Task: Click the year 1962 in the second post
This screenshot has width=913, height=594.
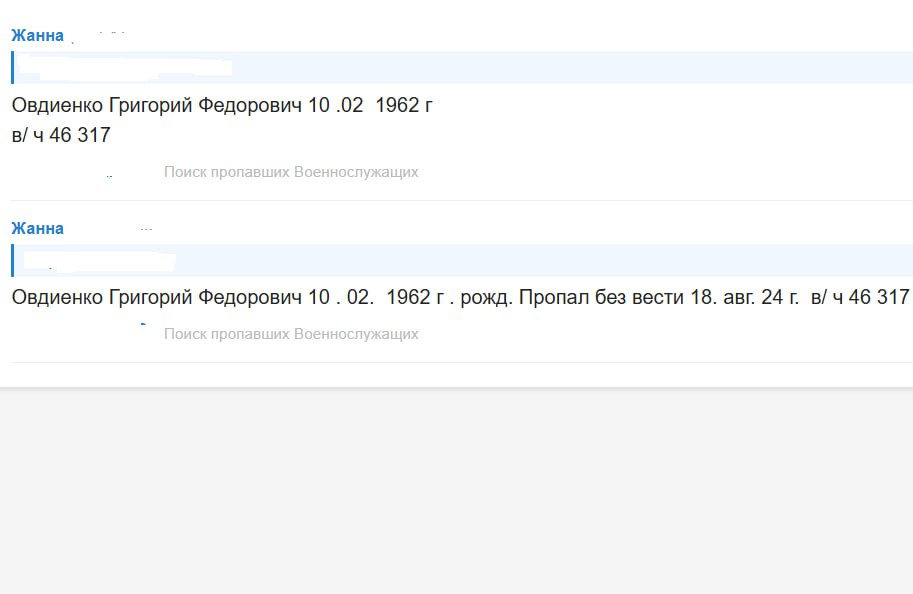Action: click(x=407, y=297)
